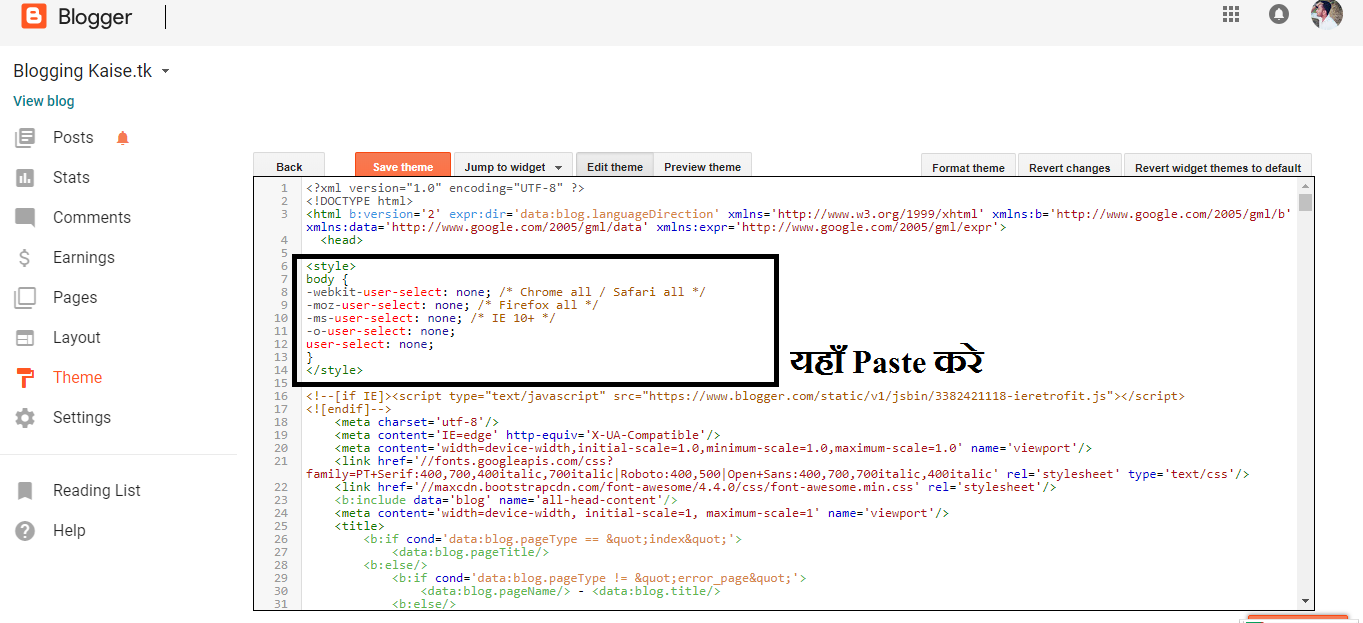Click the Settings gear icon
The height and width of the screenshot is (623, 1363).
point(25,418)
